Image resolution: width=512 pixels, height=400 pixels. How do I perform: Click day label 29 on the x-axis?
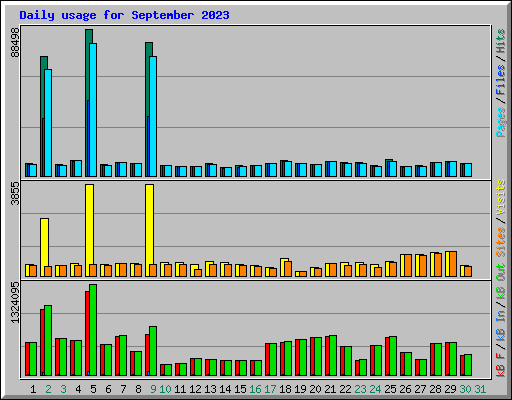450,389
